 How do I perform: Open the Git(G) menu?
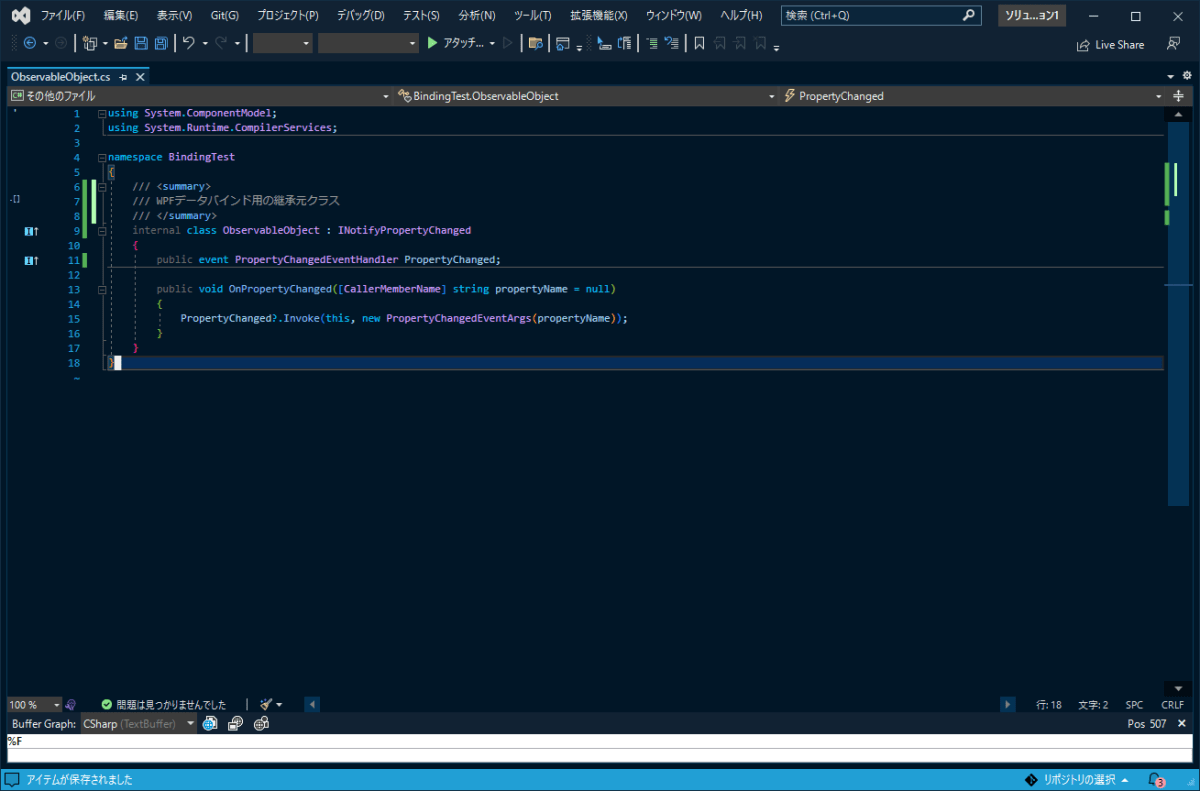coord(225,16)
